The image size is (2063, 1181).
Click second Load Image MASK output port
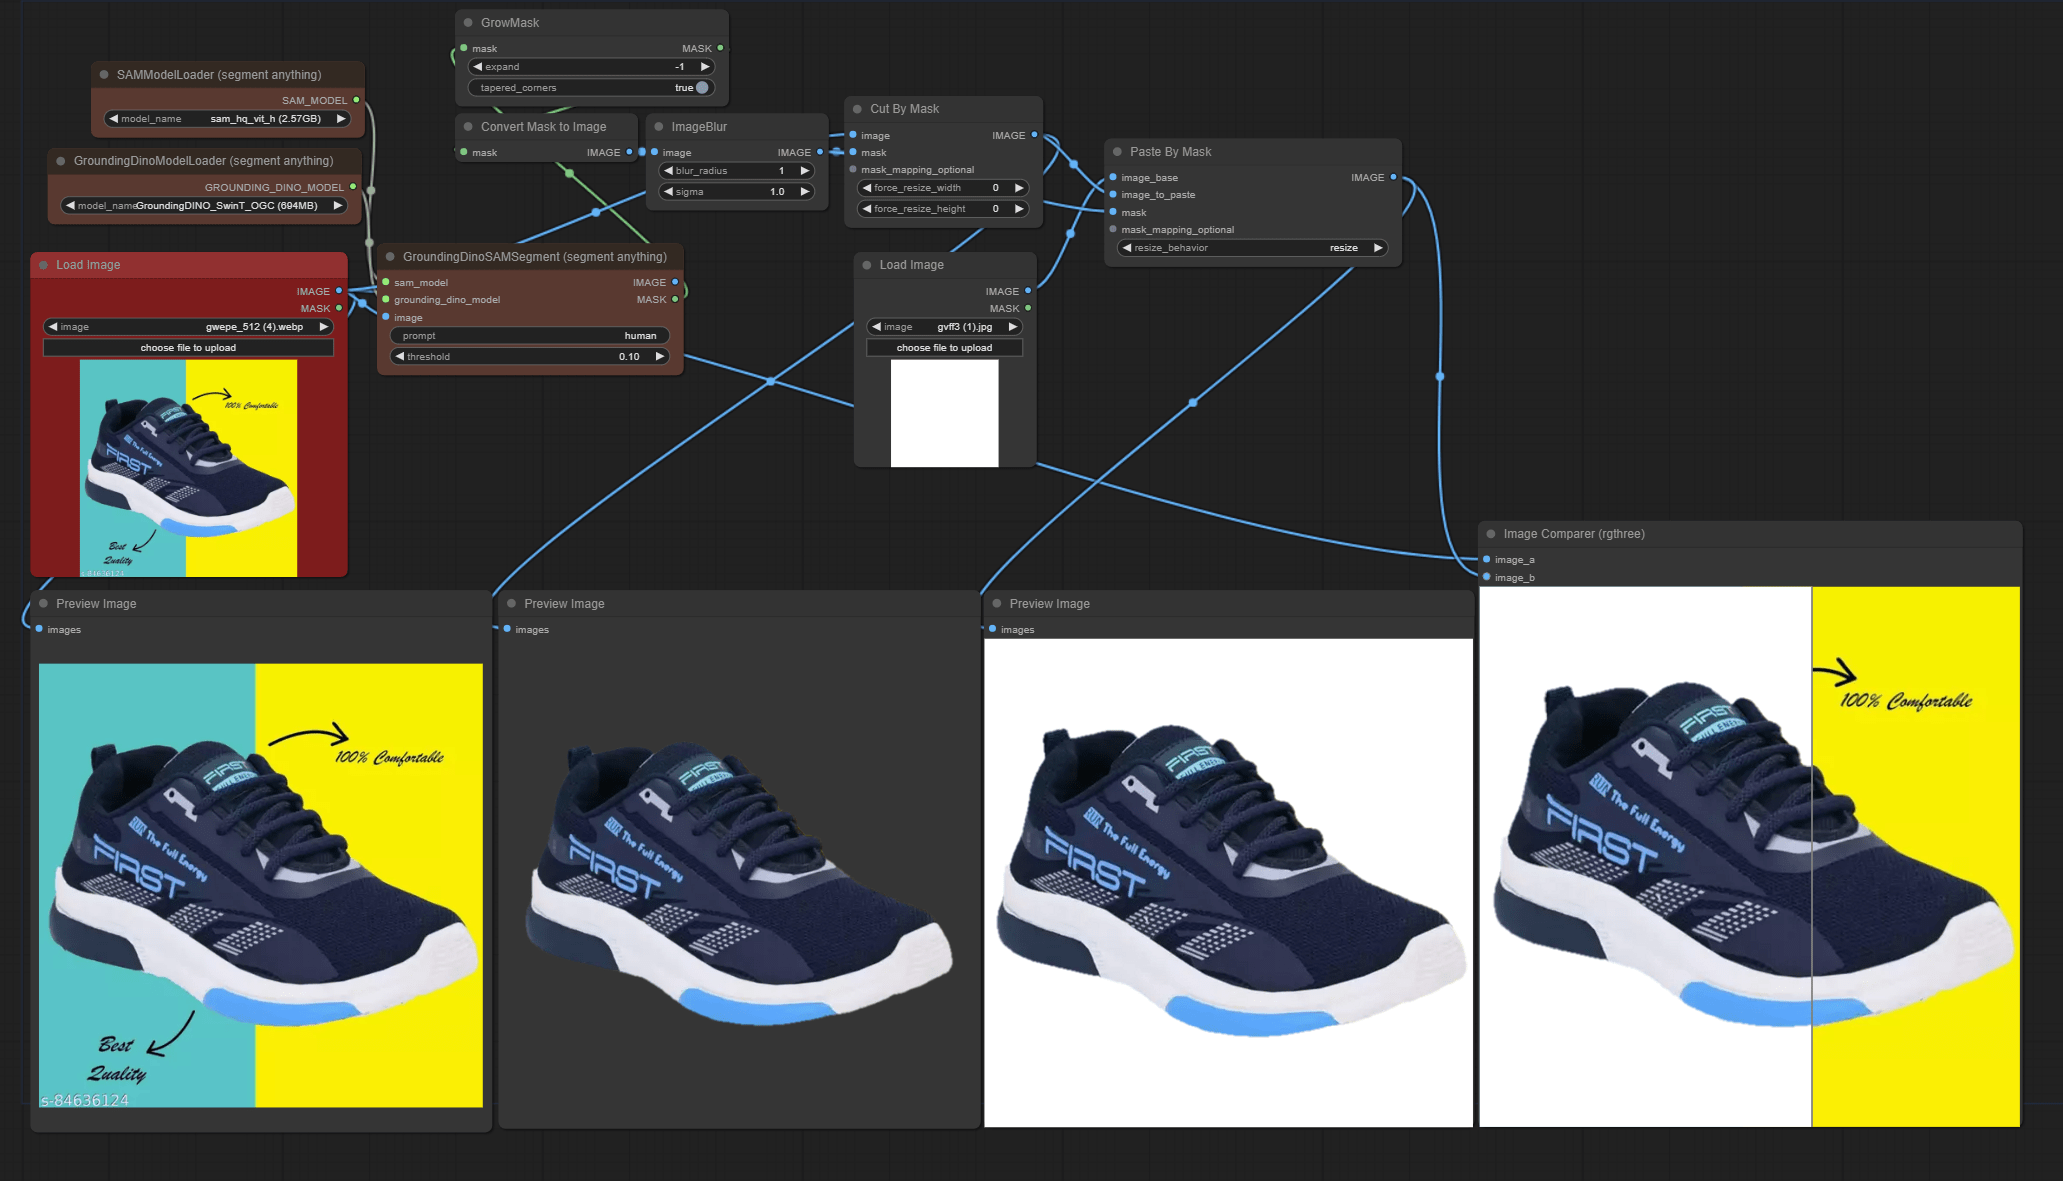click(1028, 308)
